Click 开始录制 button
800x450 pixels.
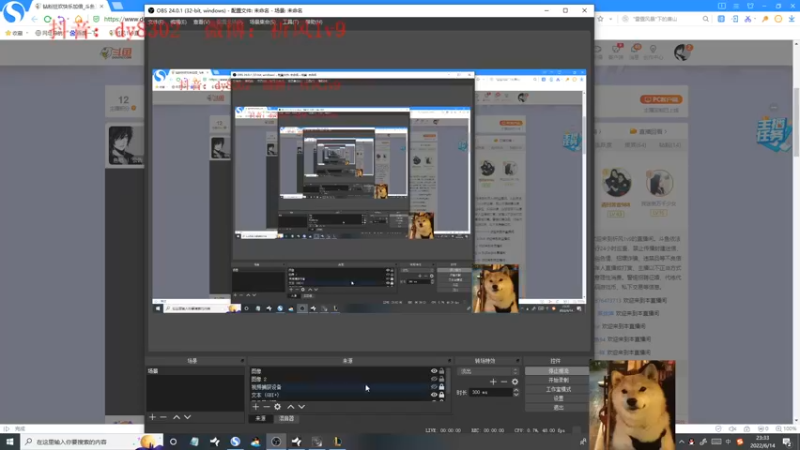pos(558,380)
